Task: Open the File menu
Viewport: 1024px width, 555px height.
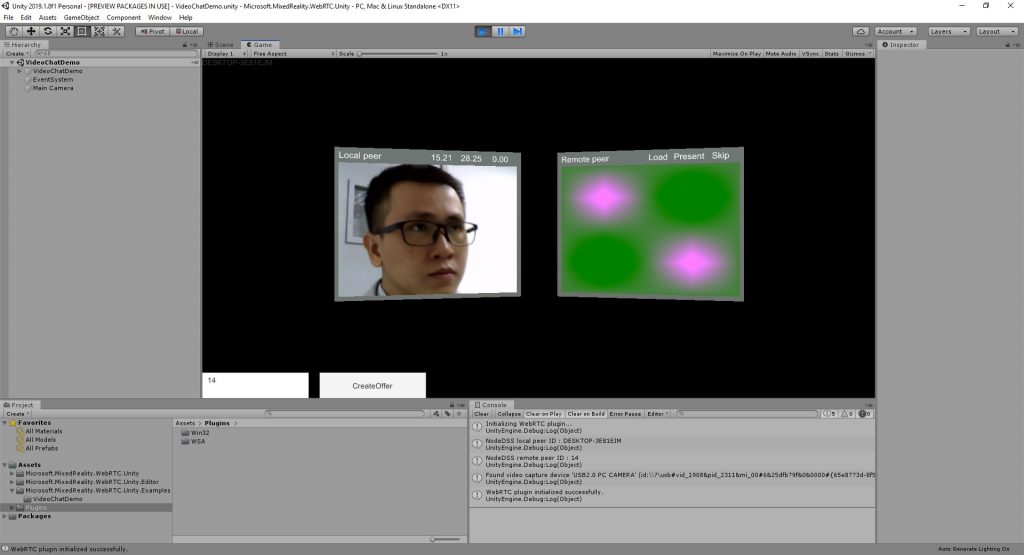Action: pos(8,18)
